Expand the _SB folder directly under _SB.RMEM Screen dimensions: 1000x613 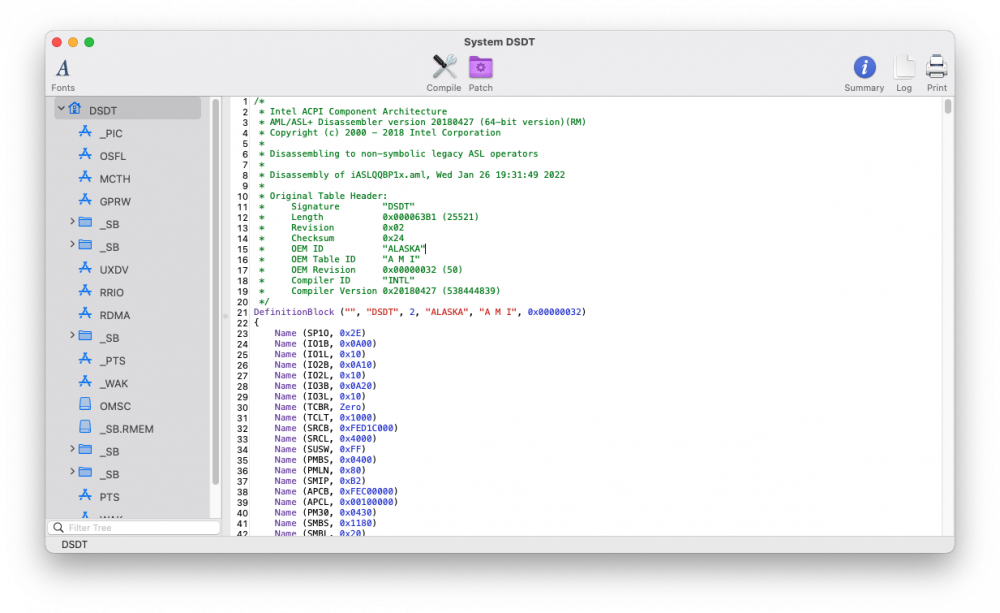(72, 450)
